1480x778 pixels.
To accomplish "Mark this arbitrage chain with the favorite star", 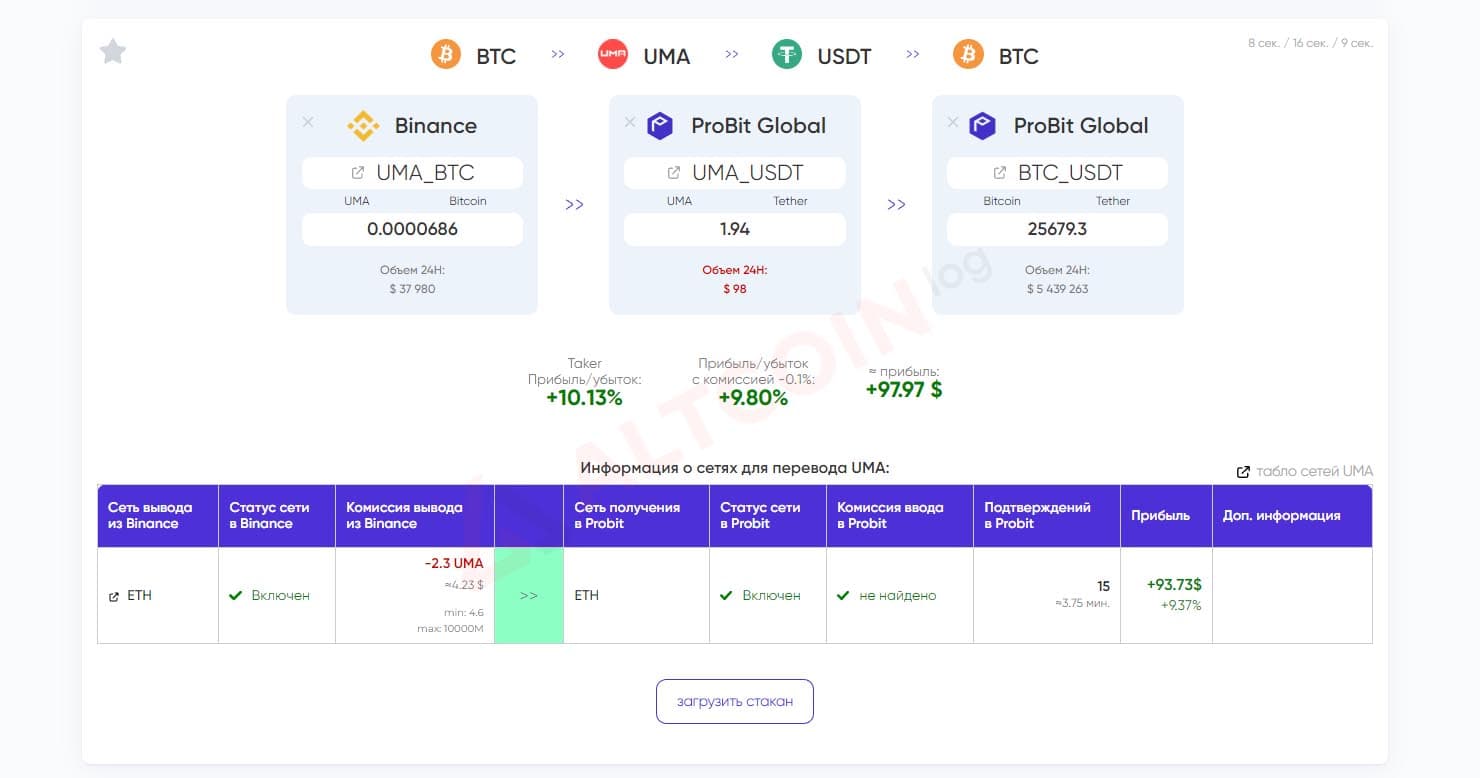I will (113, 51).
